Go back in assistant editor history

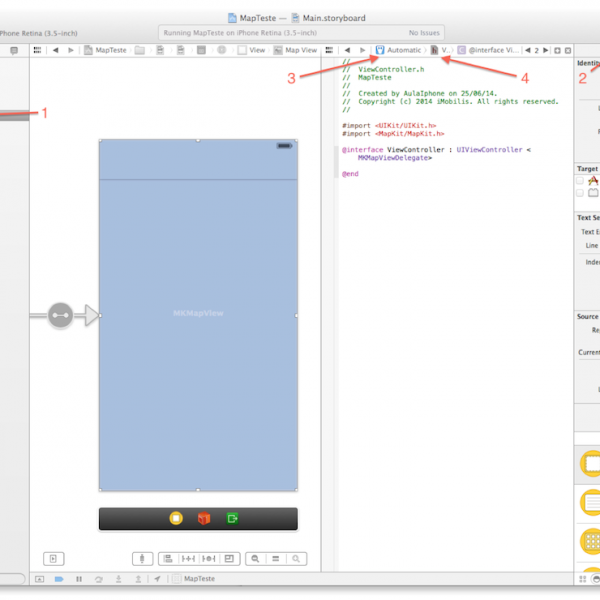click(x=347, y=50)
